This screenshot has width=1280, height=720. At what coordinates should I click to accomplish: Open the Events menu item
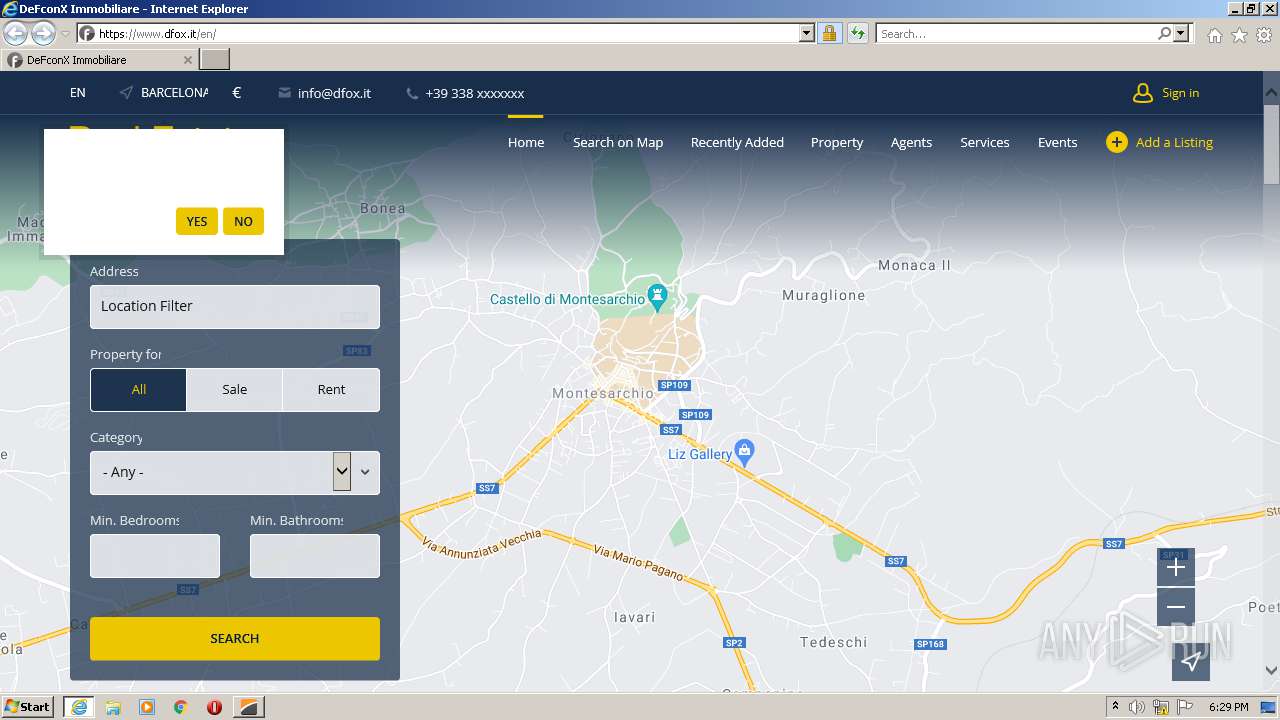click(x=1057, y=142)
